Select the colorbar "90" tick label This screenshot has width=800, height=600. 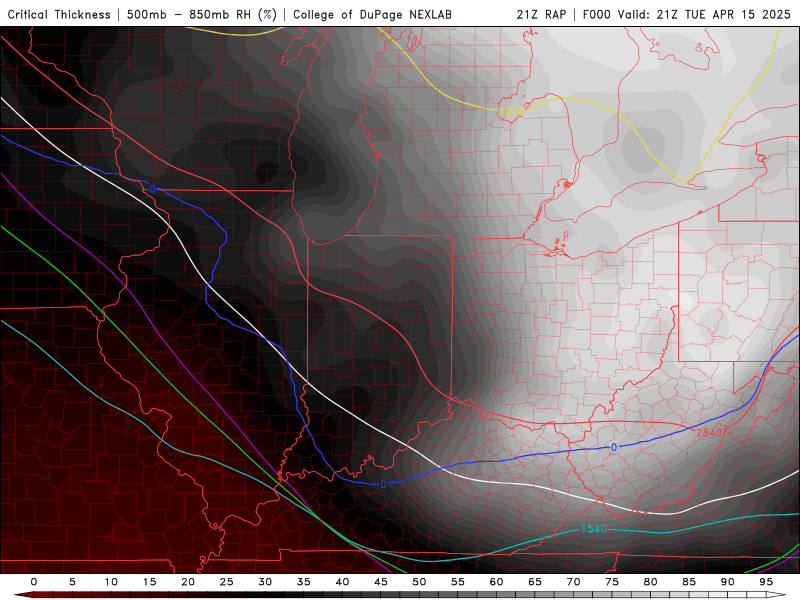[x=728, y=582]
